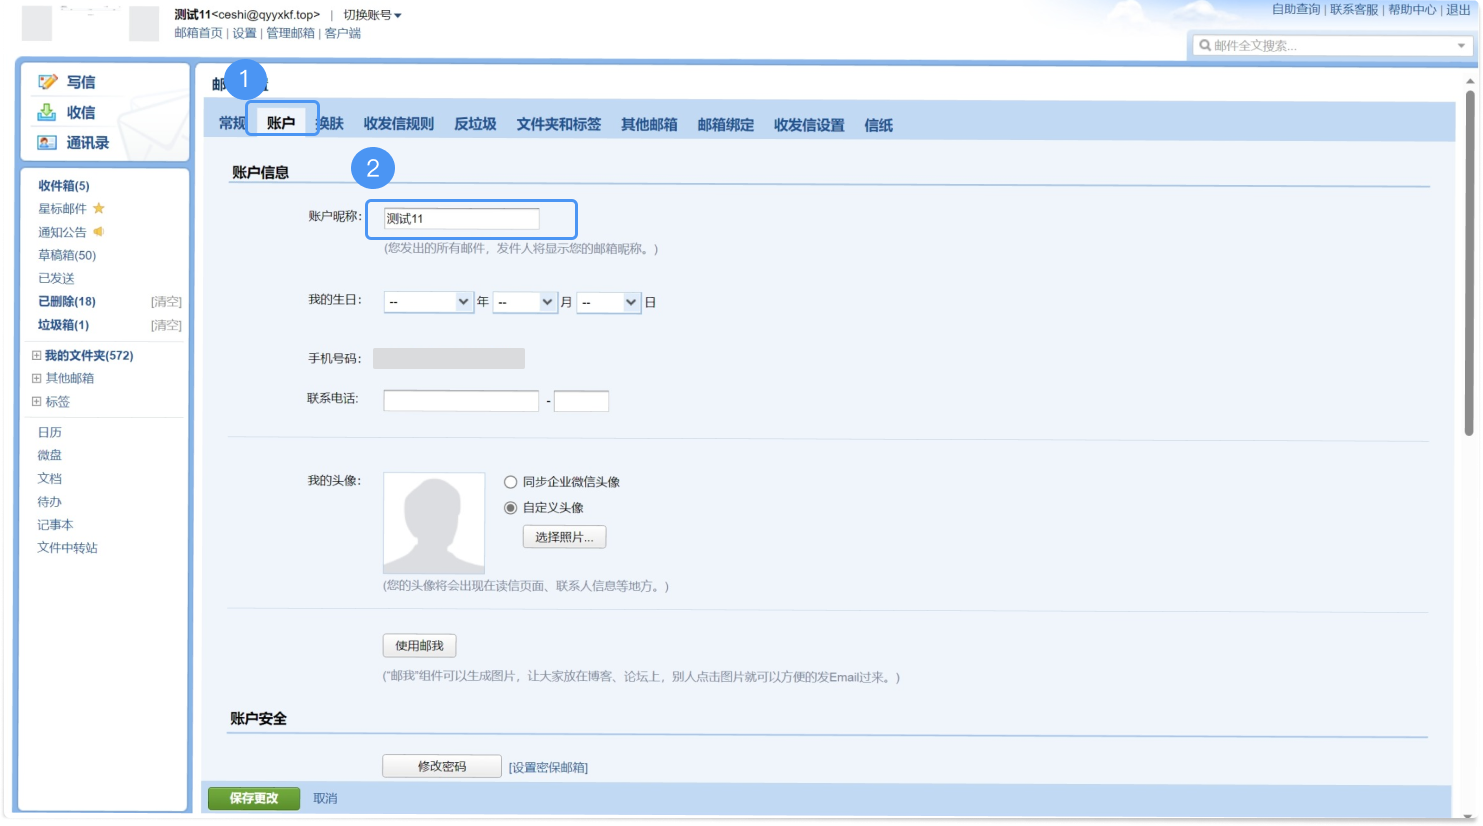Click the speaker icon beside 通知公告

99,232
